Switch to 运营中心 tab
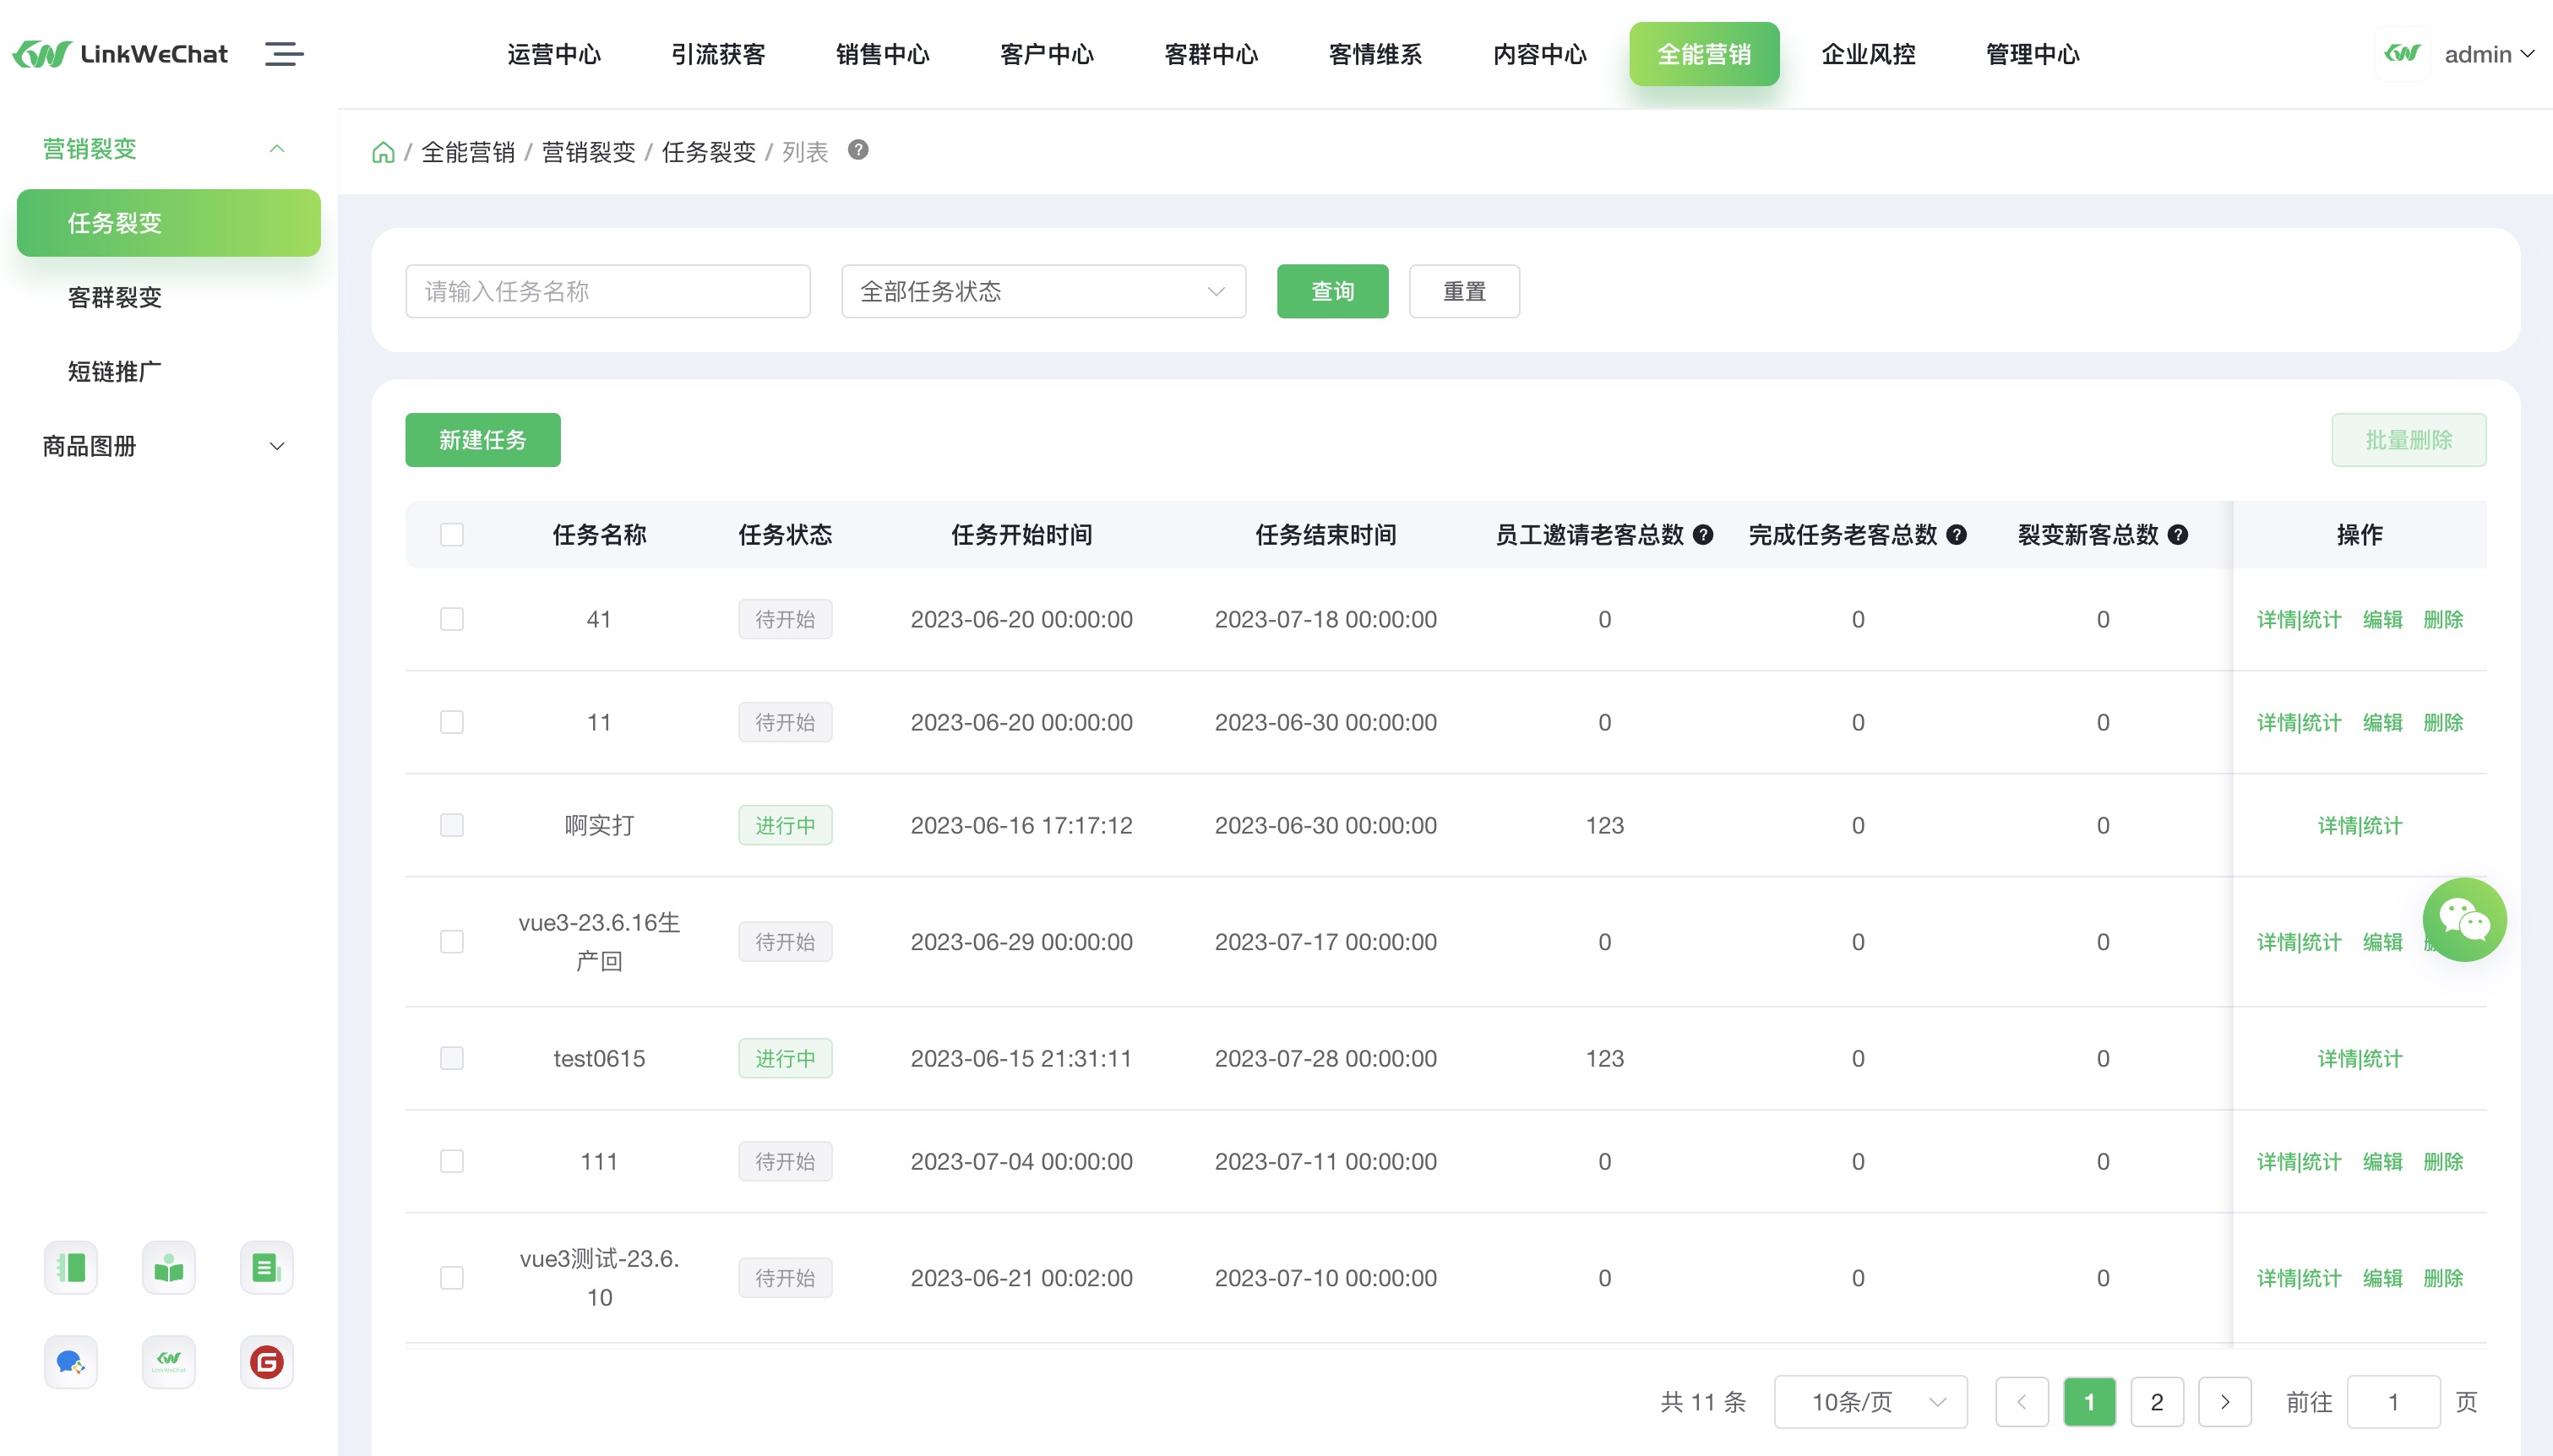Image resolution: width=2553 pixels, height=1456 pixels. [554, 54]
